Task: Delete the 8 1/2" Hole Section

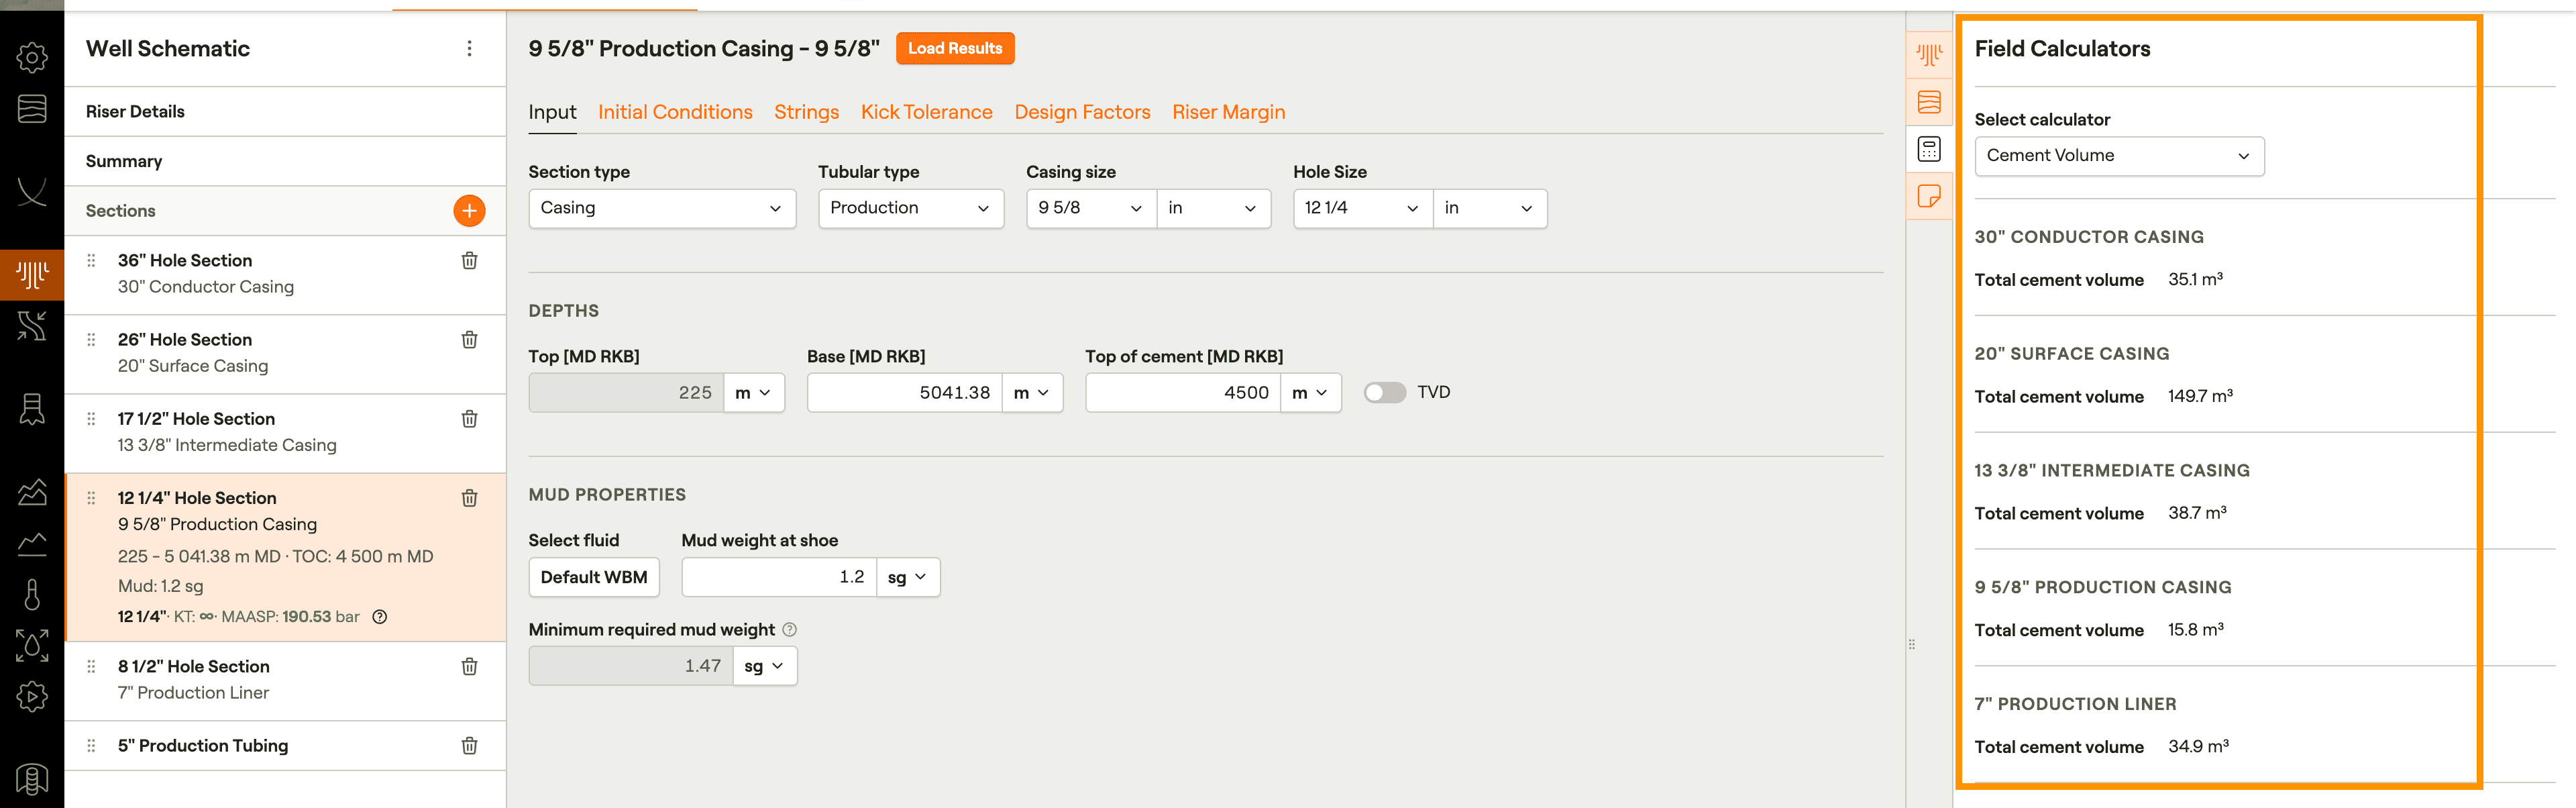Action: (469, 667)
